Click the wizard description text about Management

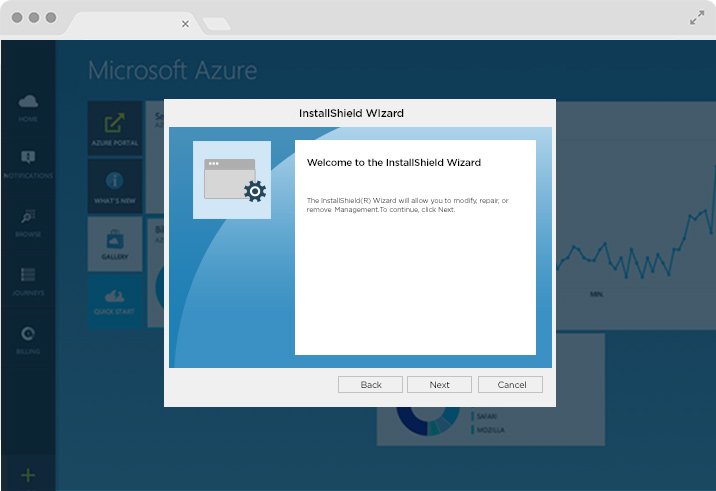coord(407,205)
